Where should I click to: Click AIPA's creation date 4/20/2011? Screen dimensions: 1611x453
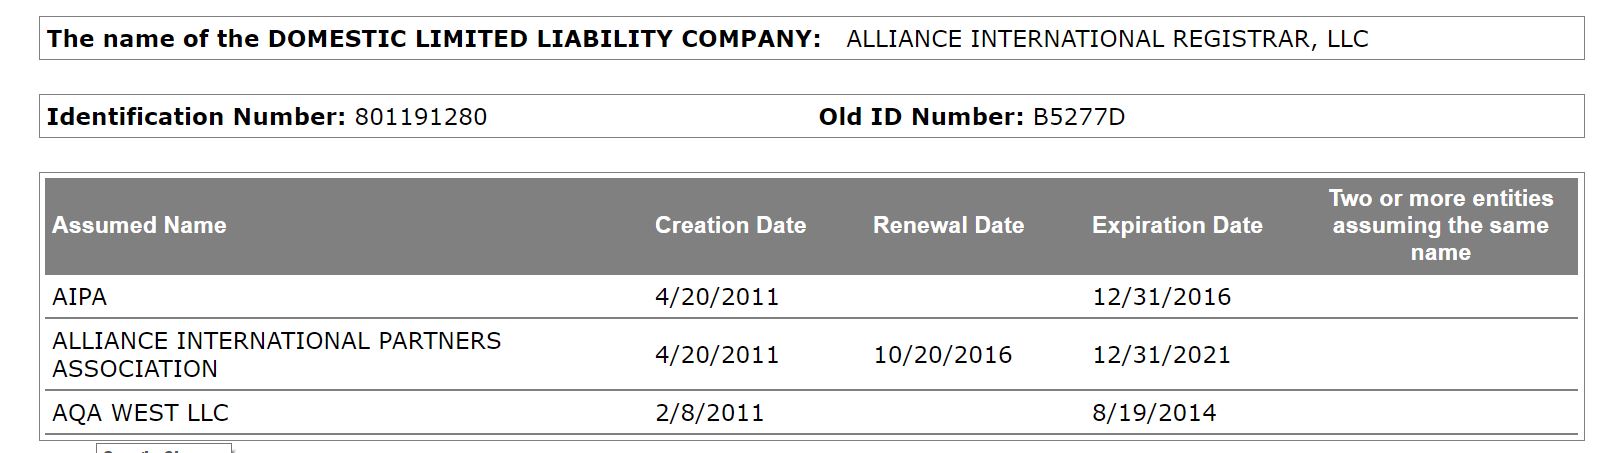716,297
